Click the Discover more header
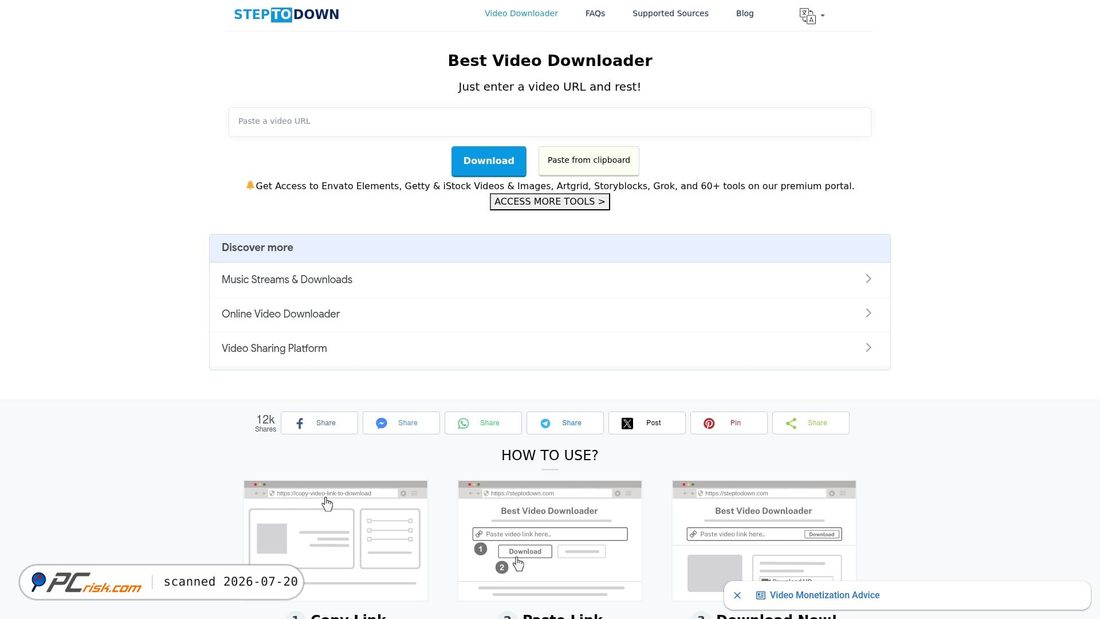 [x=549, y=248]
